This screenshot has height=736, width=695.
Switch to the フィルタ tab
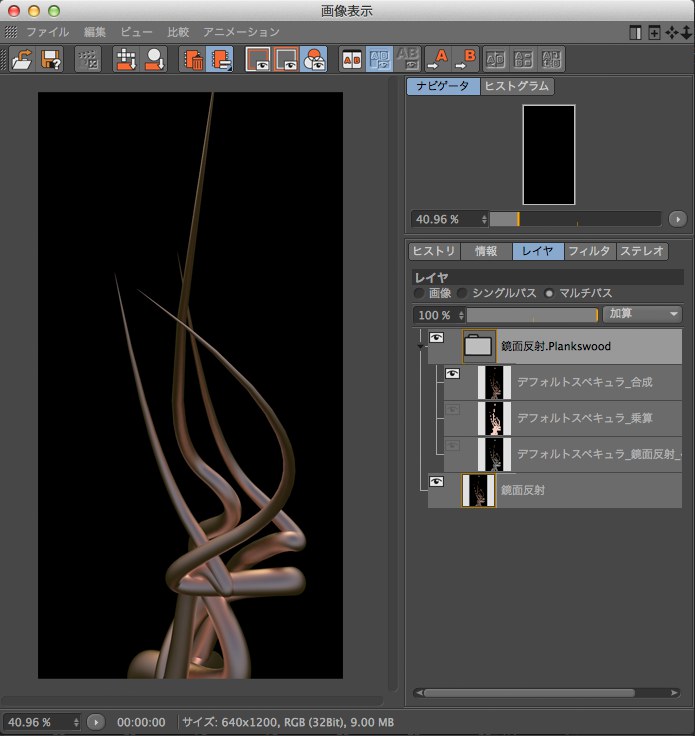click(x=590, y=251)
